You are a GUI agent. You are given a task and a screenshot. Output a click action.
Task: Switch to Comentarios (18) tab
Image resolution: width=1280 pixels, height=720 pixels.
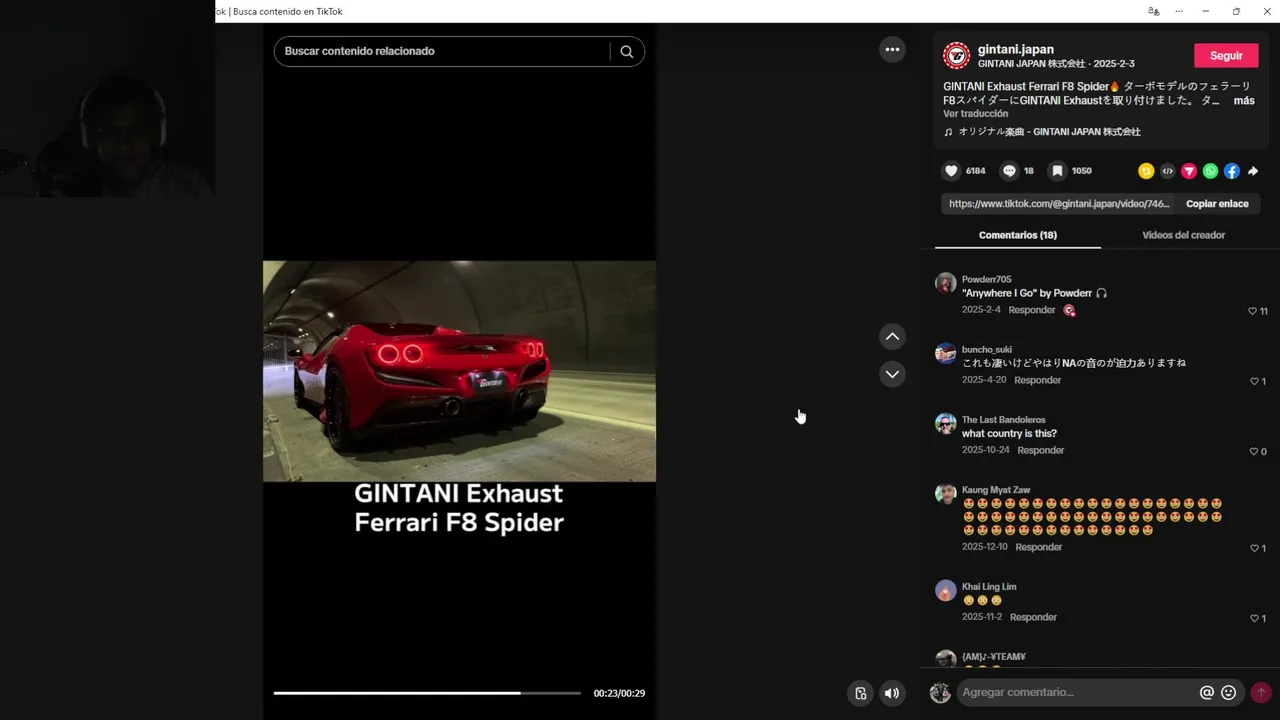click(x=1017, y=235)
